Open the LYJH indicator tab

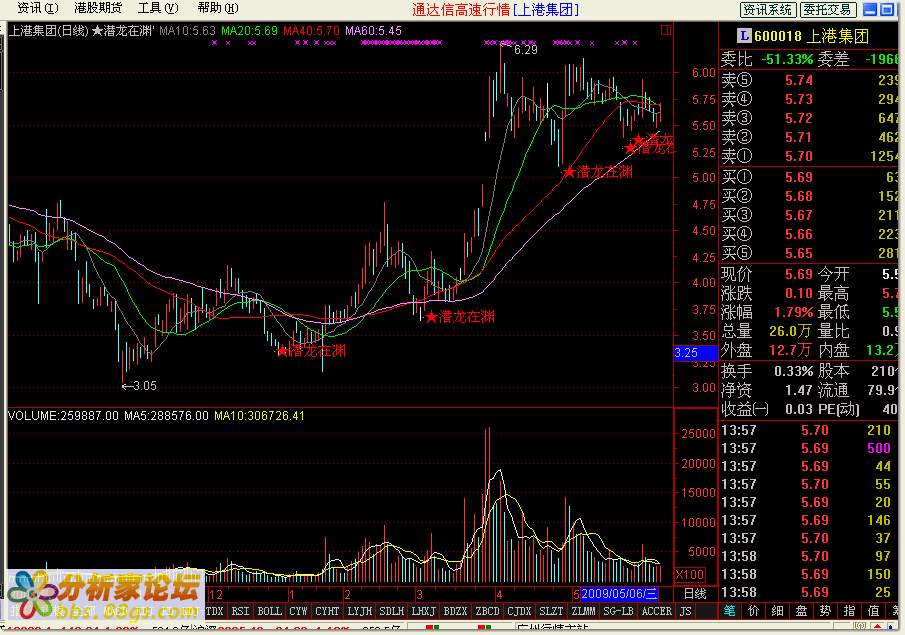pyautogui.click(x=360, y=611)
